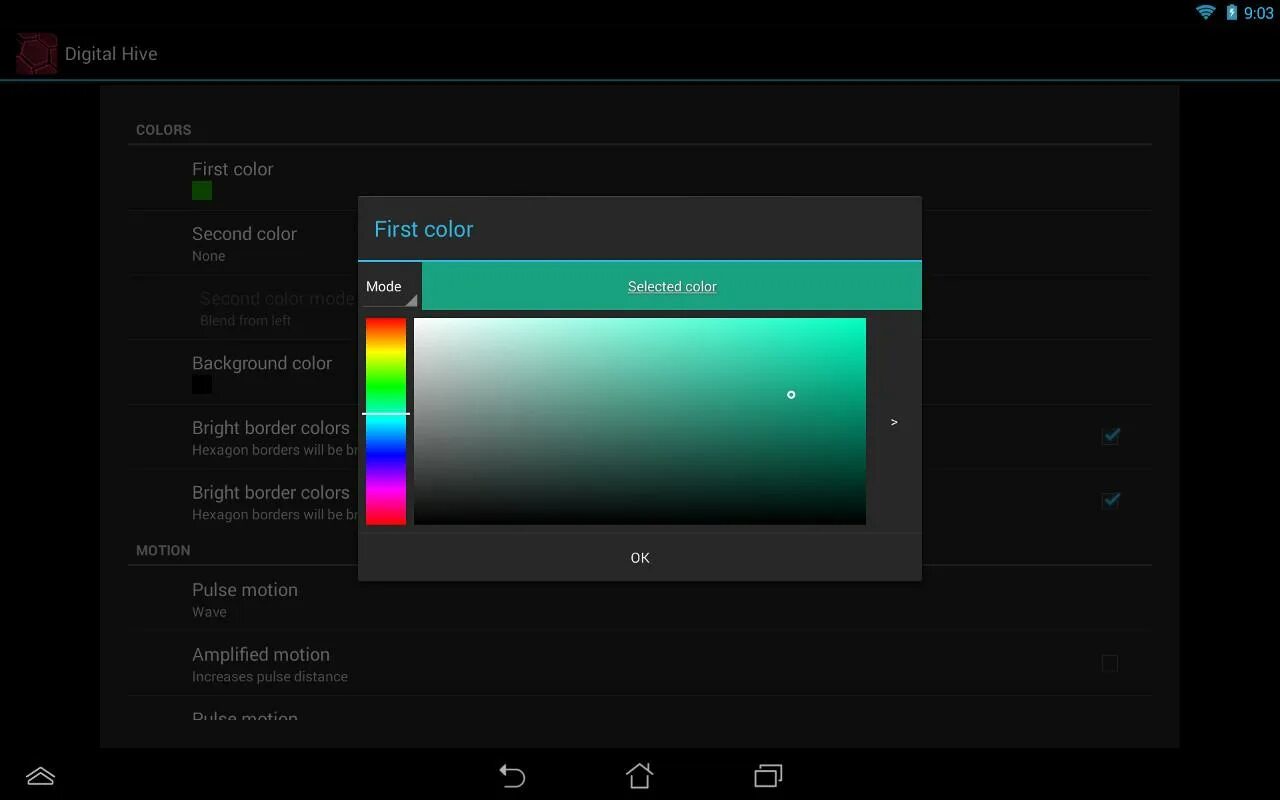This screenshot has width=1280, height=800.
Task: Click the First color green swatch
Action: pos(202,191)
